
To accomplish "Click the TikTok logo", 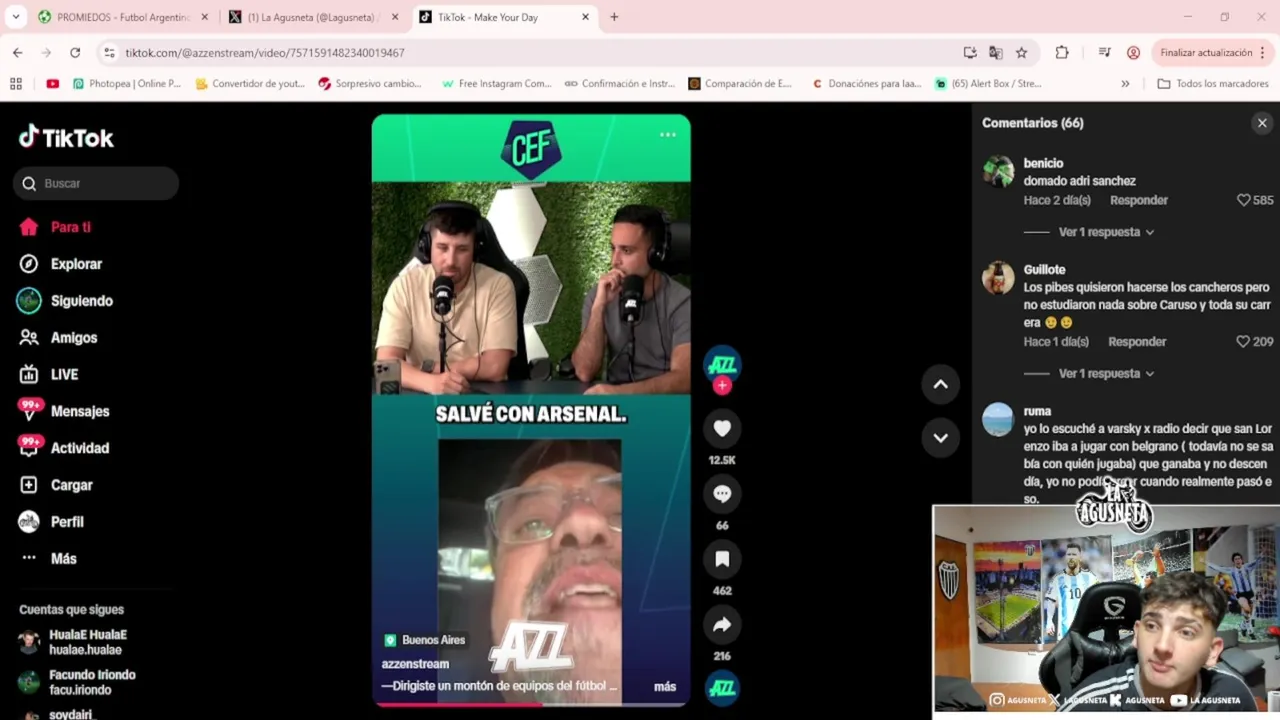I will tap(66, 137).
